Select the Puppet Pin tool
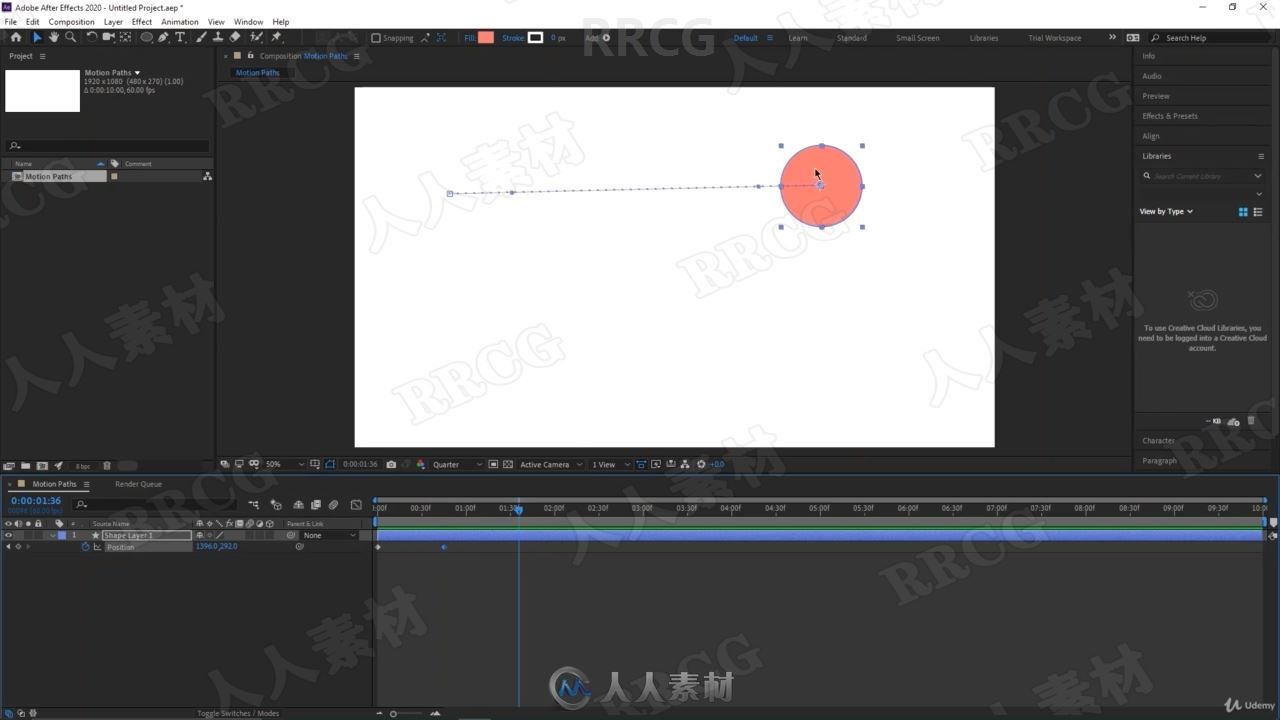This screenshot has width=1280, height=720. (277, 37)
